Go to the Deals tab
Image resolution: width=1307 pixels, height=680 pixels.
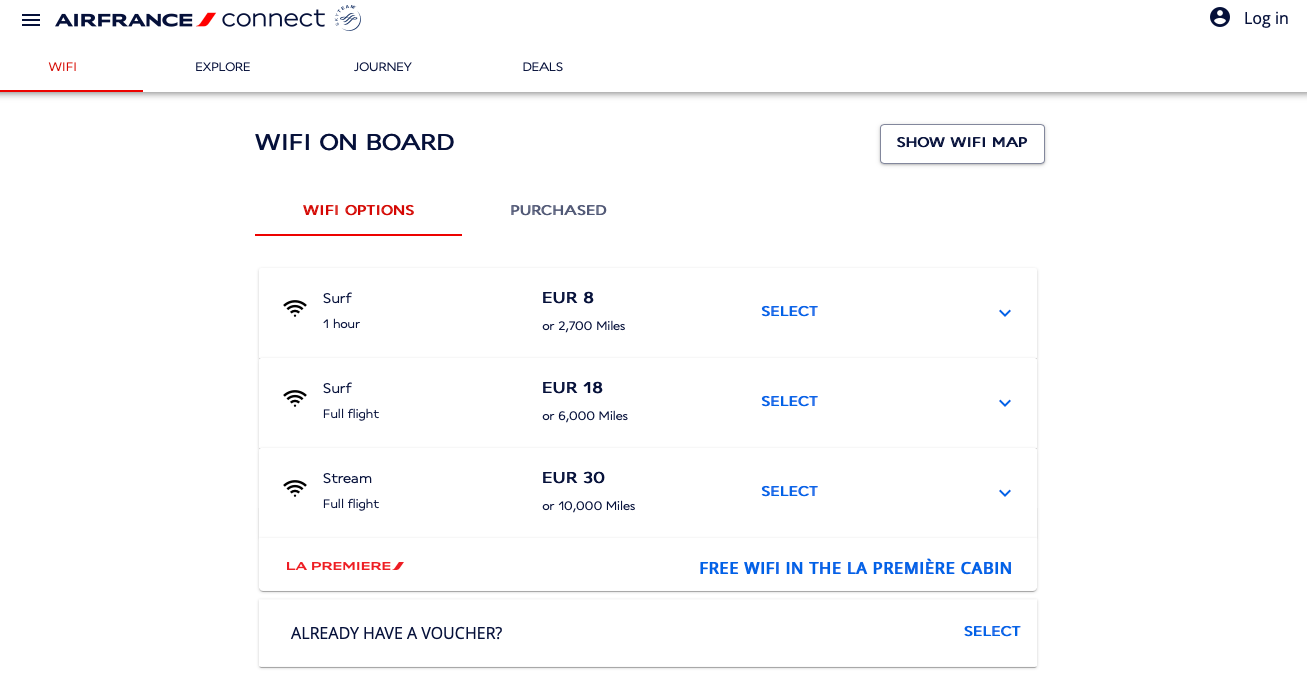coord(542,67)
